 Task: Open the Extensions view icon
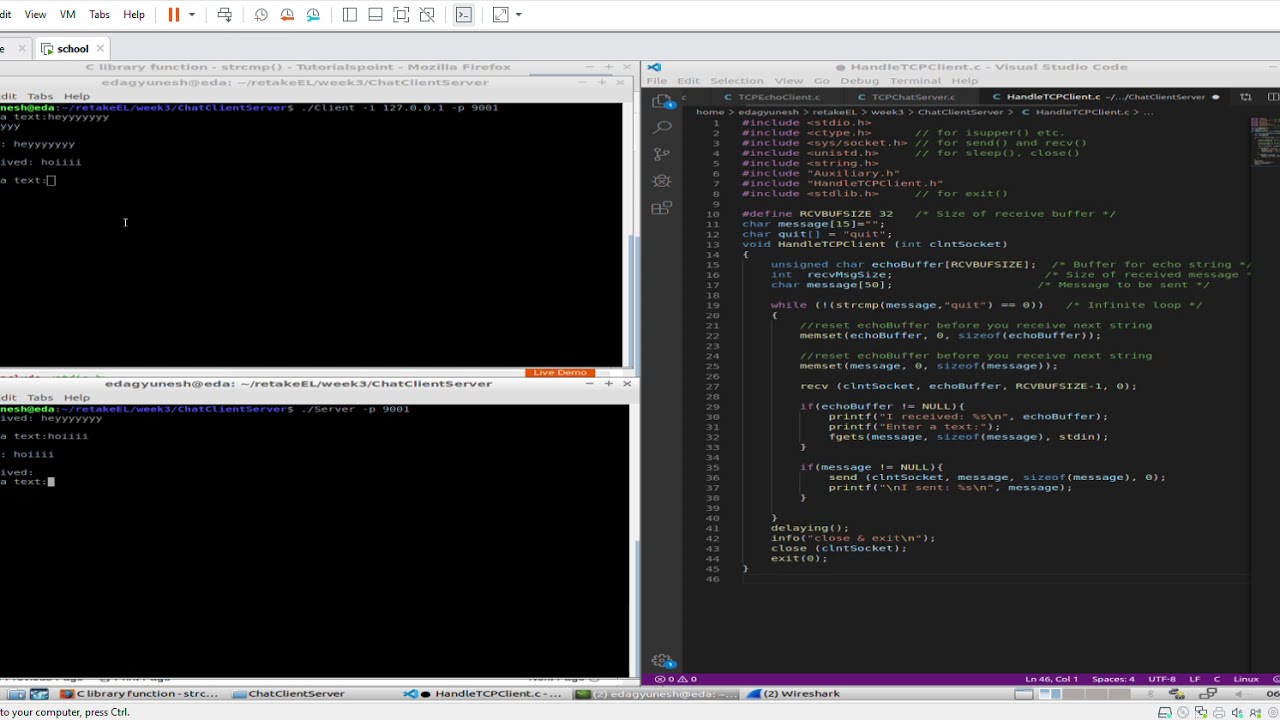(x=661, y=208)
